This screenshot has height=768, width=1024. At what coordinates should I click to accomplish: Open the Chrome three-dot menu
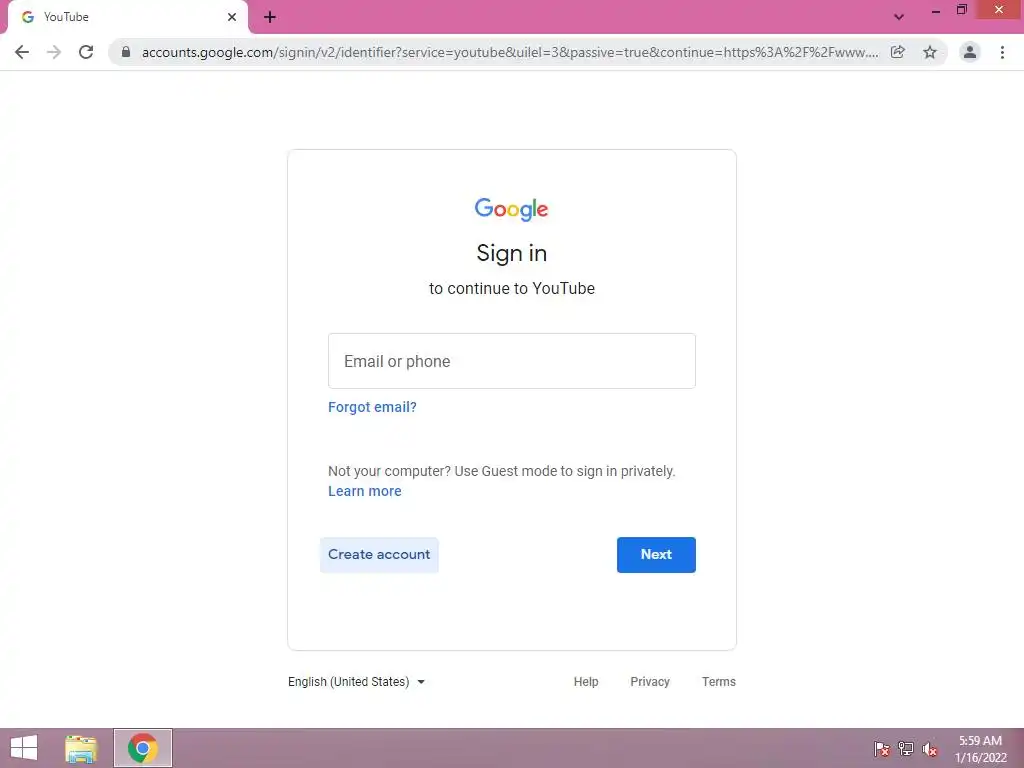1002,52
